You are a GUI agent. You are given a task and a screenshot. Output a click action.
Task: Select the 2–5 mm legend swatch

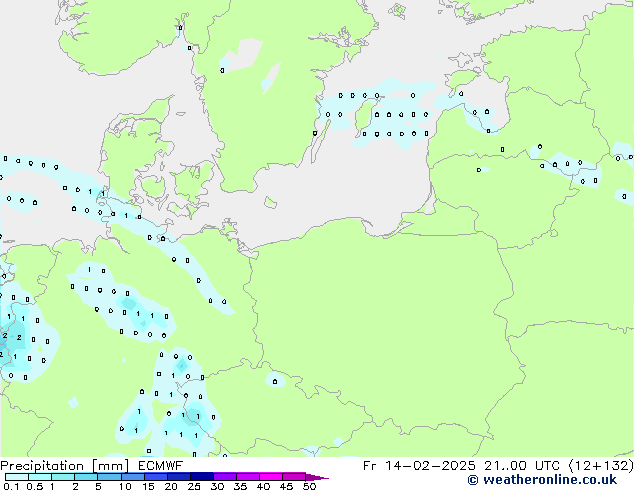point(86,477)
